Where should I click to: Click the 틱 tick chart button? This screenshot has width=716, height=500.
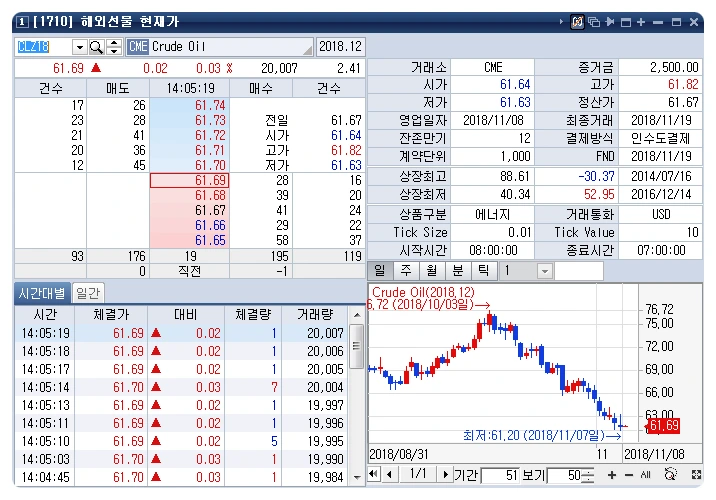coord(484,271)
